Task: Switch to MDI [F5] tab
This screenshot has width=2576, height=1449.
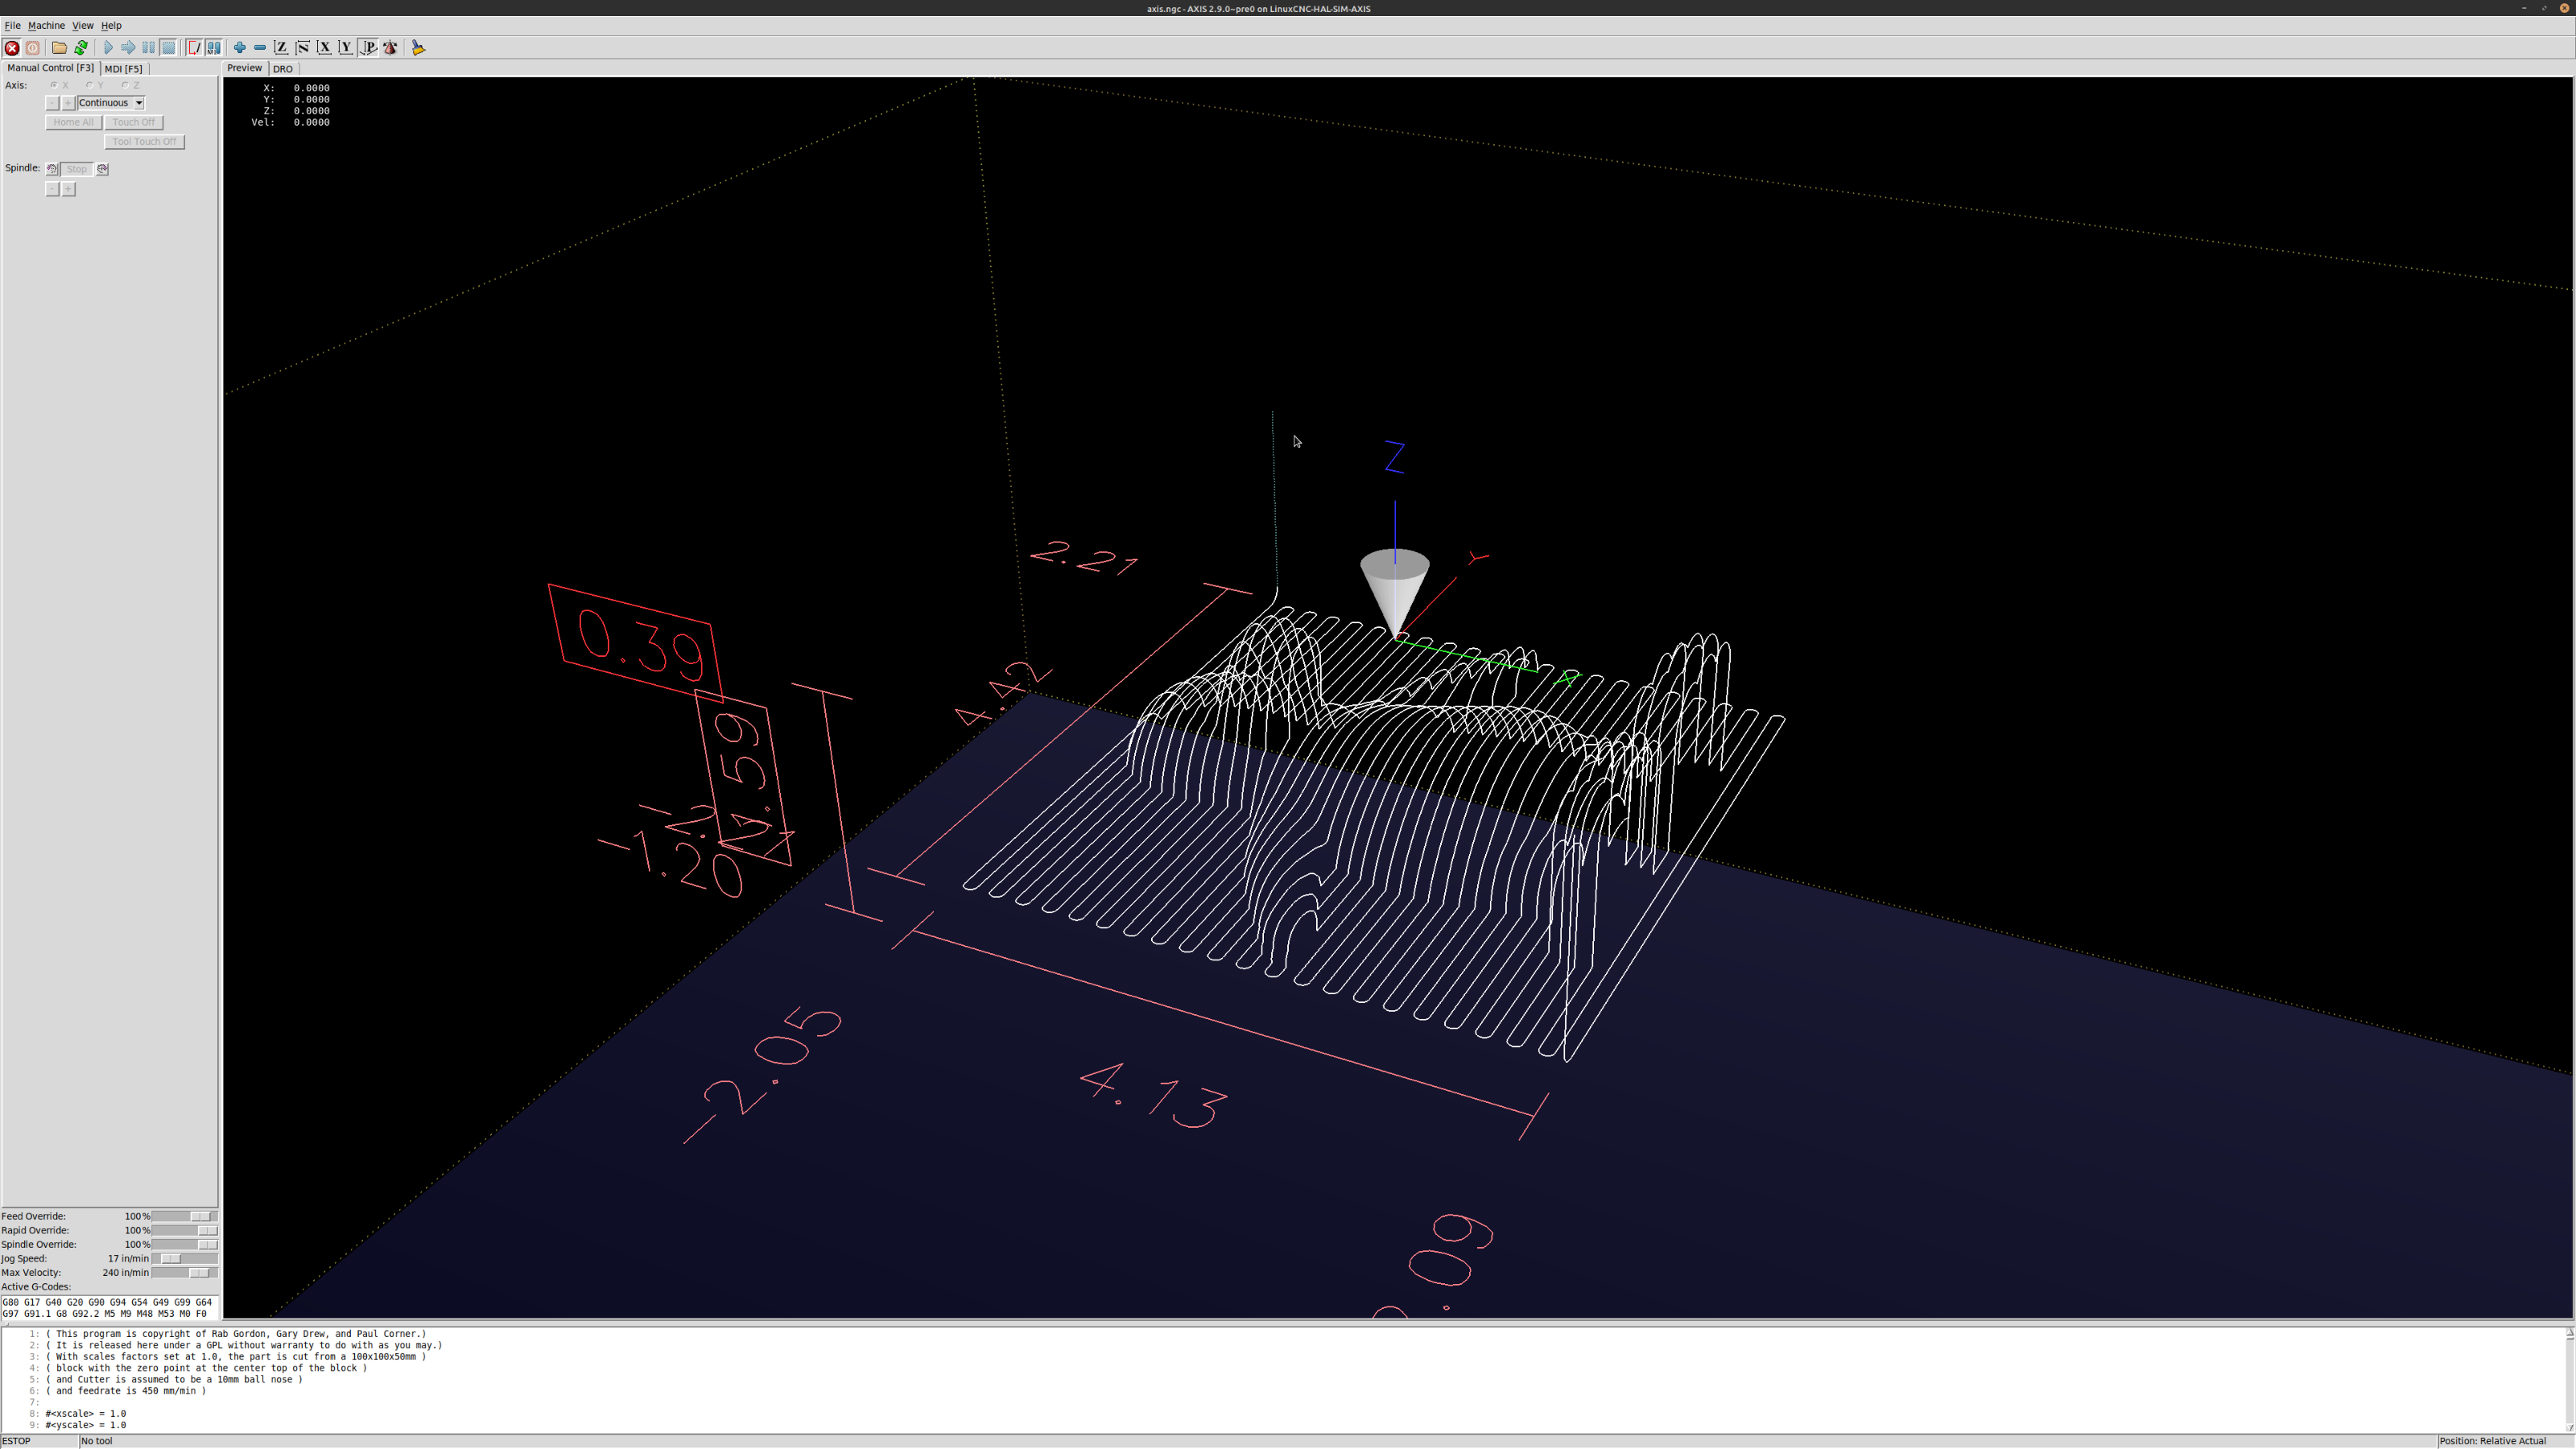Action: [x=123, y=69]
